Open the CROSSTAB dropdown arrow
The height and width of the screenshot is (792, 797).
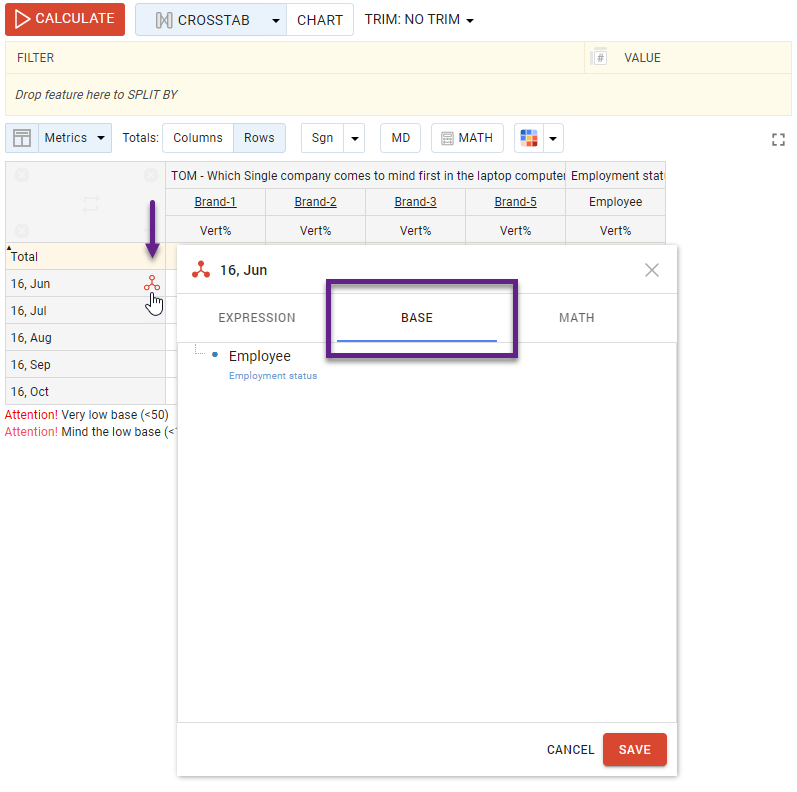point(275,20)
